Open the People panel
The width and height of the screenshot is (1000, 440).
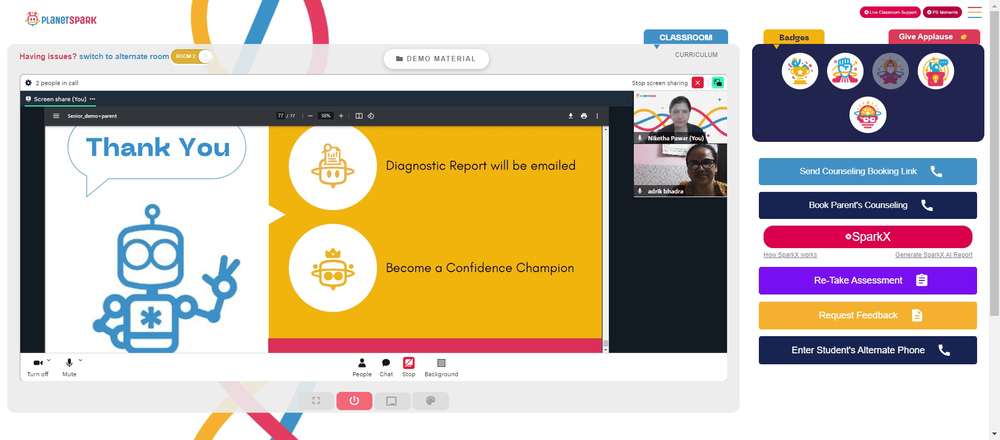pyautogui.click(x=362, y=367)
